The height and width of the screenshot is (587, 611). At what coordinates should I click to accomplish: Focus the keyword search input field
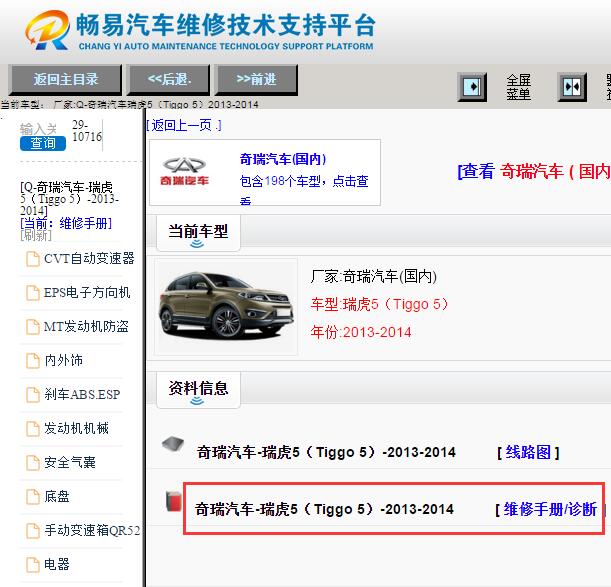click(x=38, y=129)
